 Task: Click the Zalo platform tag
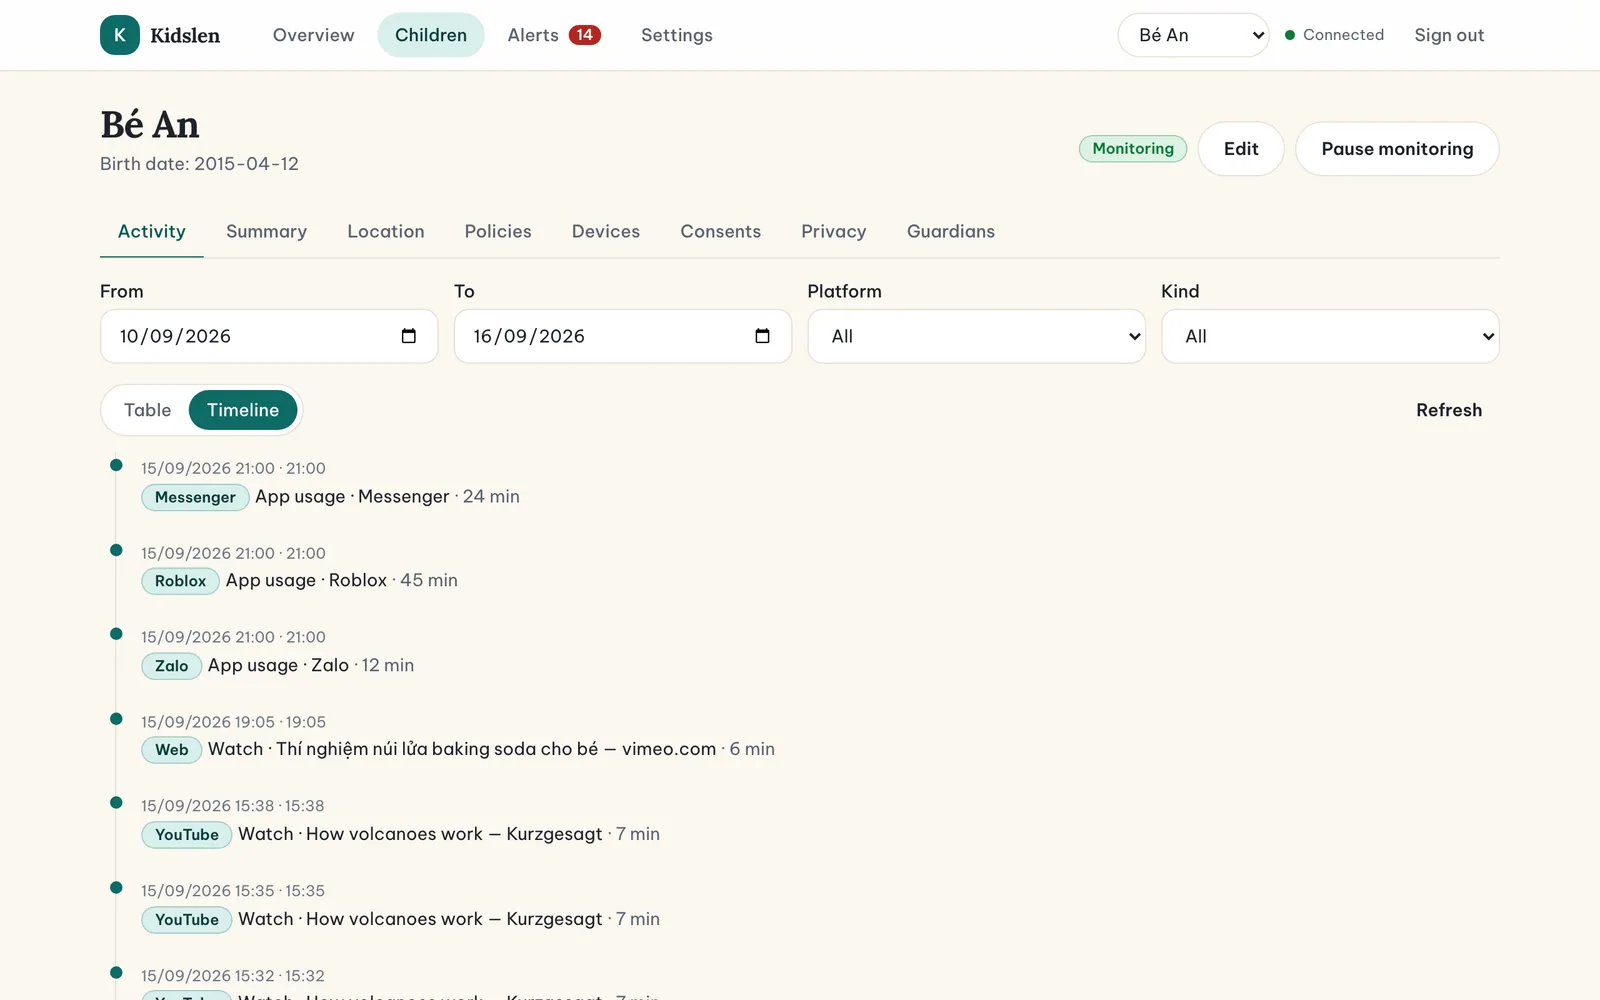coord(171,666)
